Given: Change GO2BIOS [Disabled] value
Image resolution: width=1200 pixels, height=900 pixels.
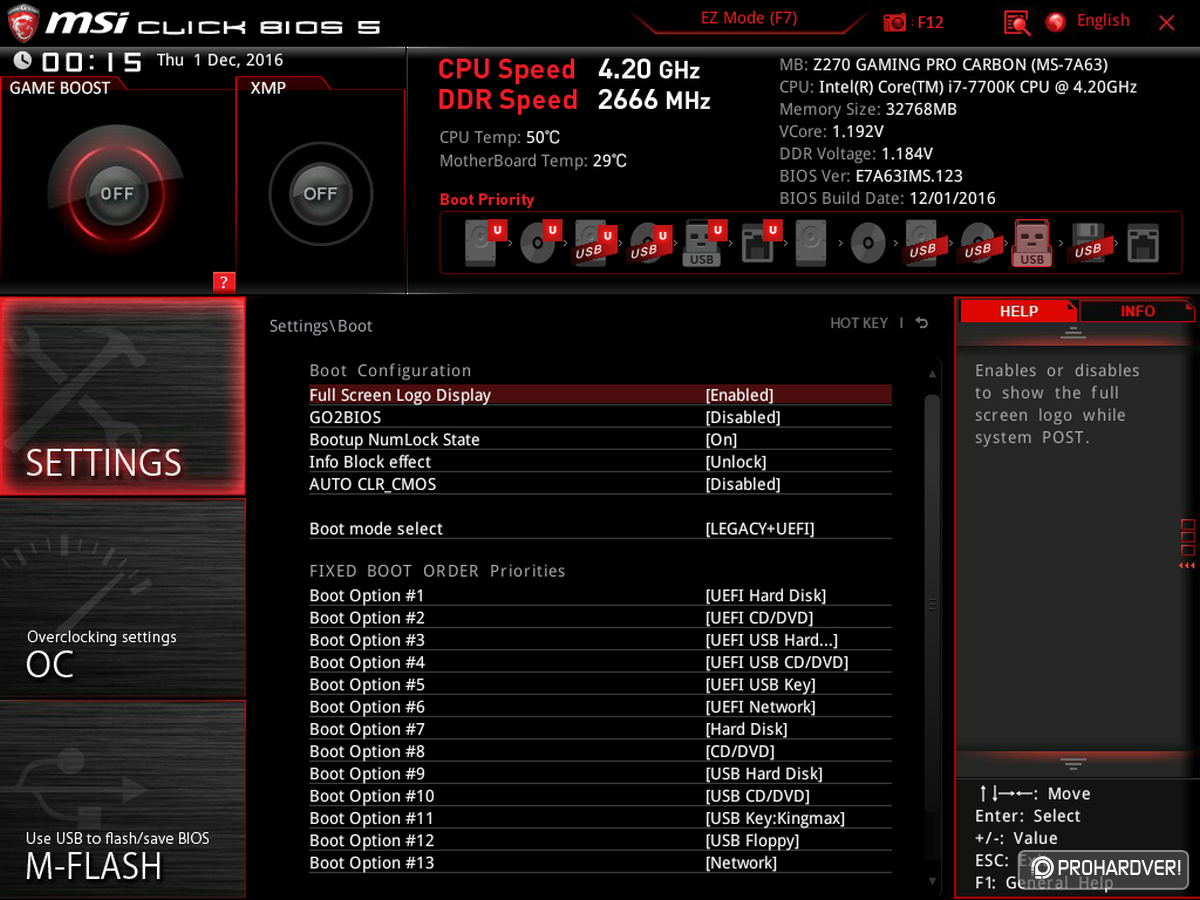Looking at the screenshot, I should click(x=743, y=417).
